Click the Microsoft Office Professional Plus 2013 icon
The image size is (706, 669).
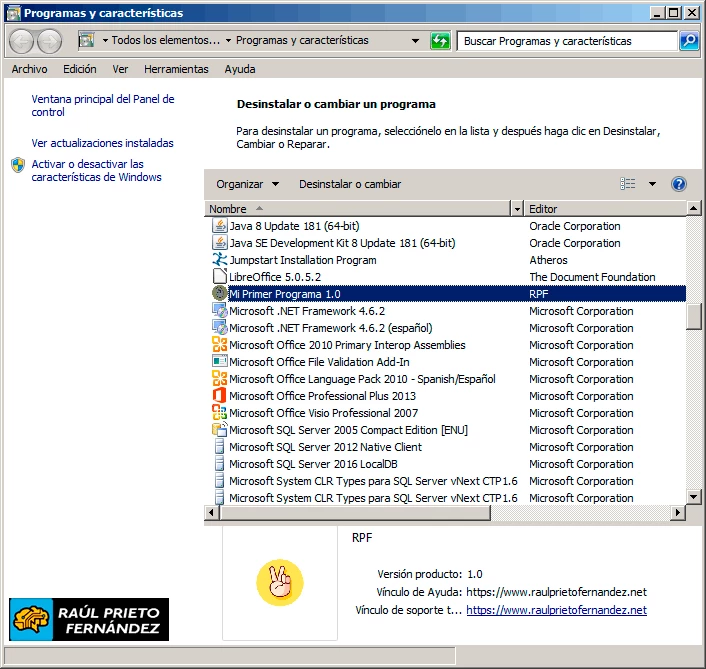tap(220, 396)
